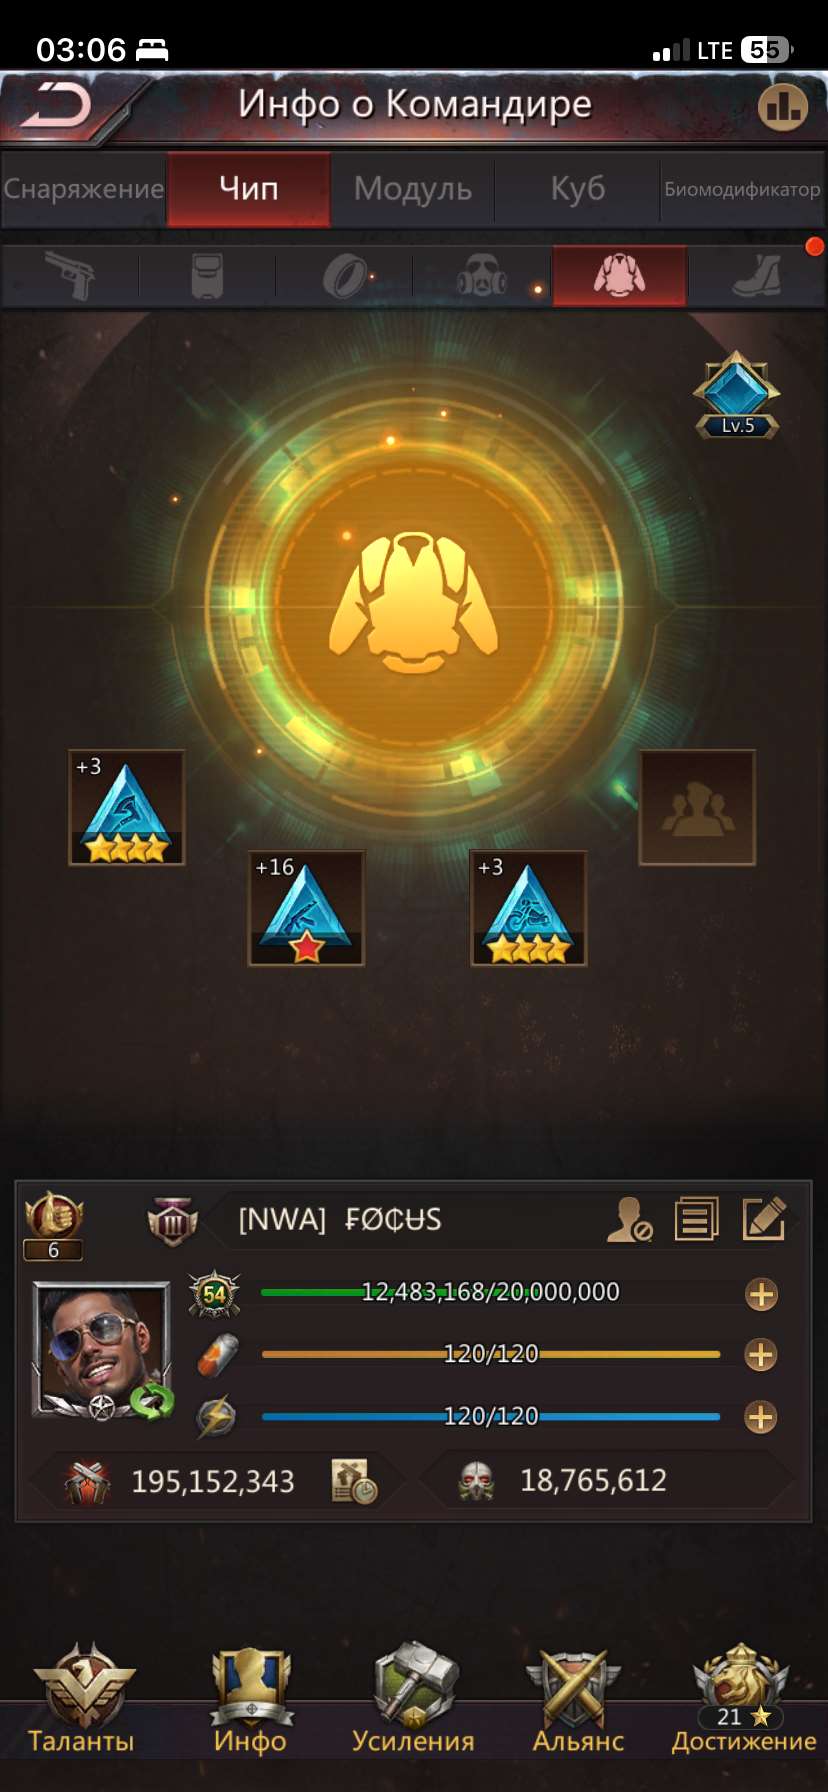Tap the blue energy 120/120 bar

pos(491,1416)
